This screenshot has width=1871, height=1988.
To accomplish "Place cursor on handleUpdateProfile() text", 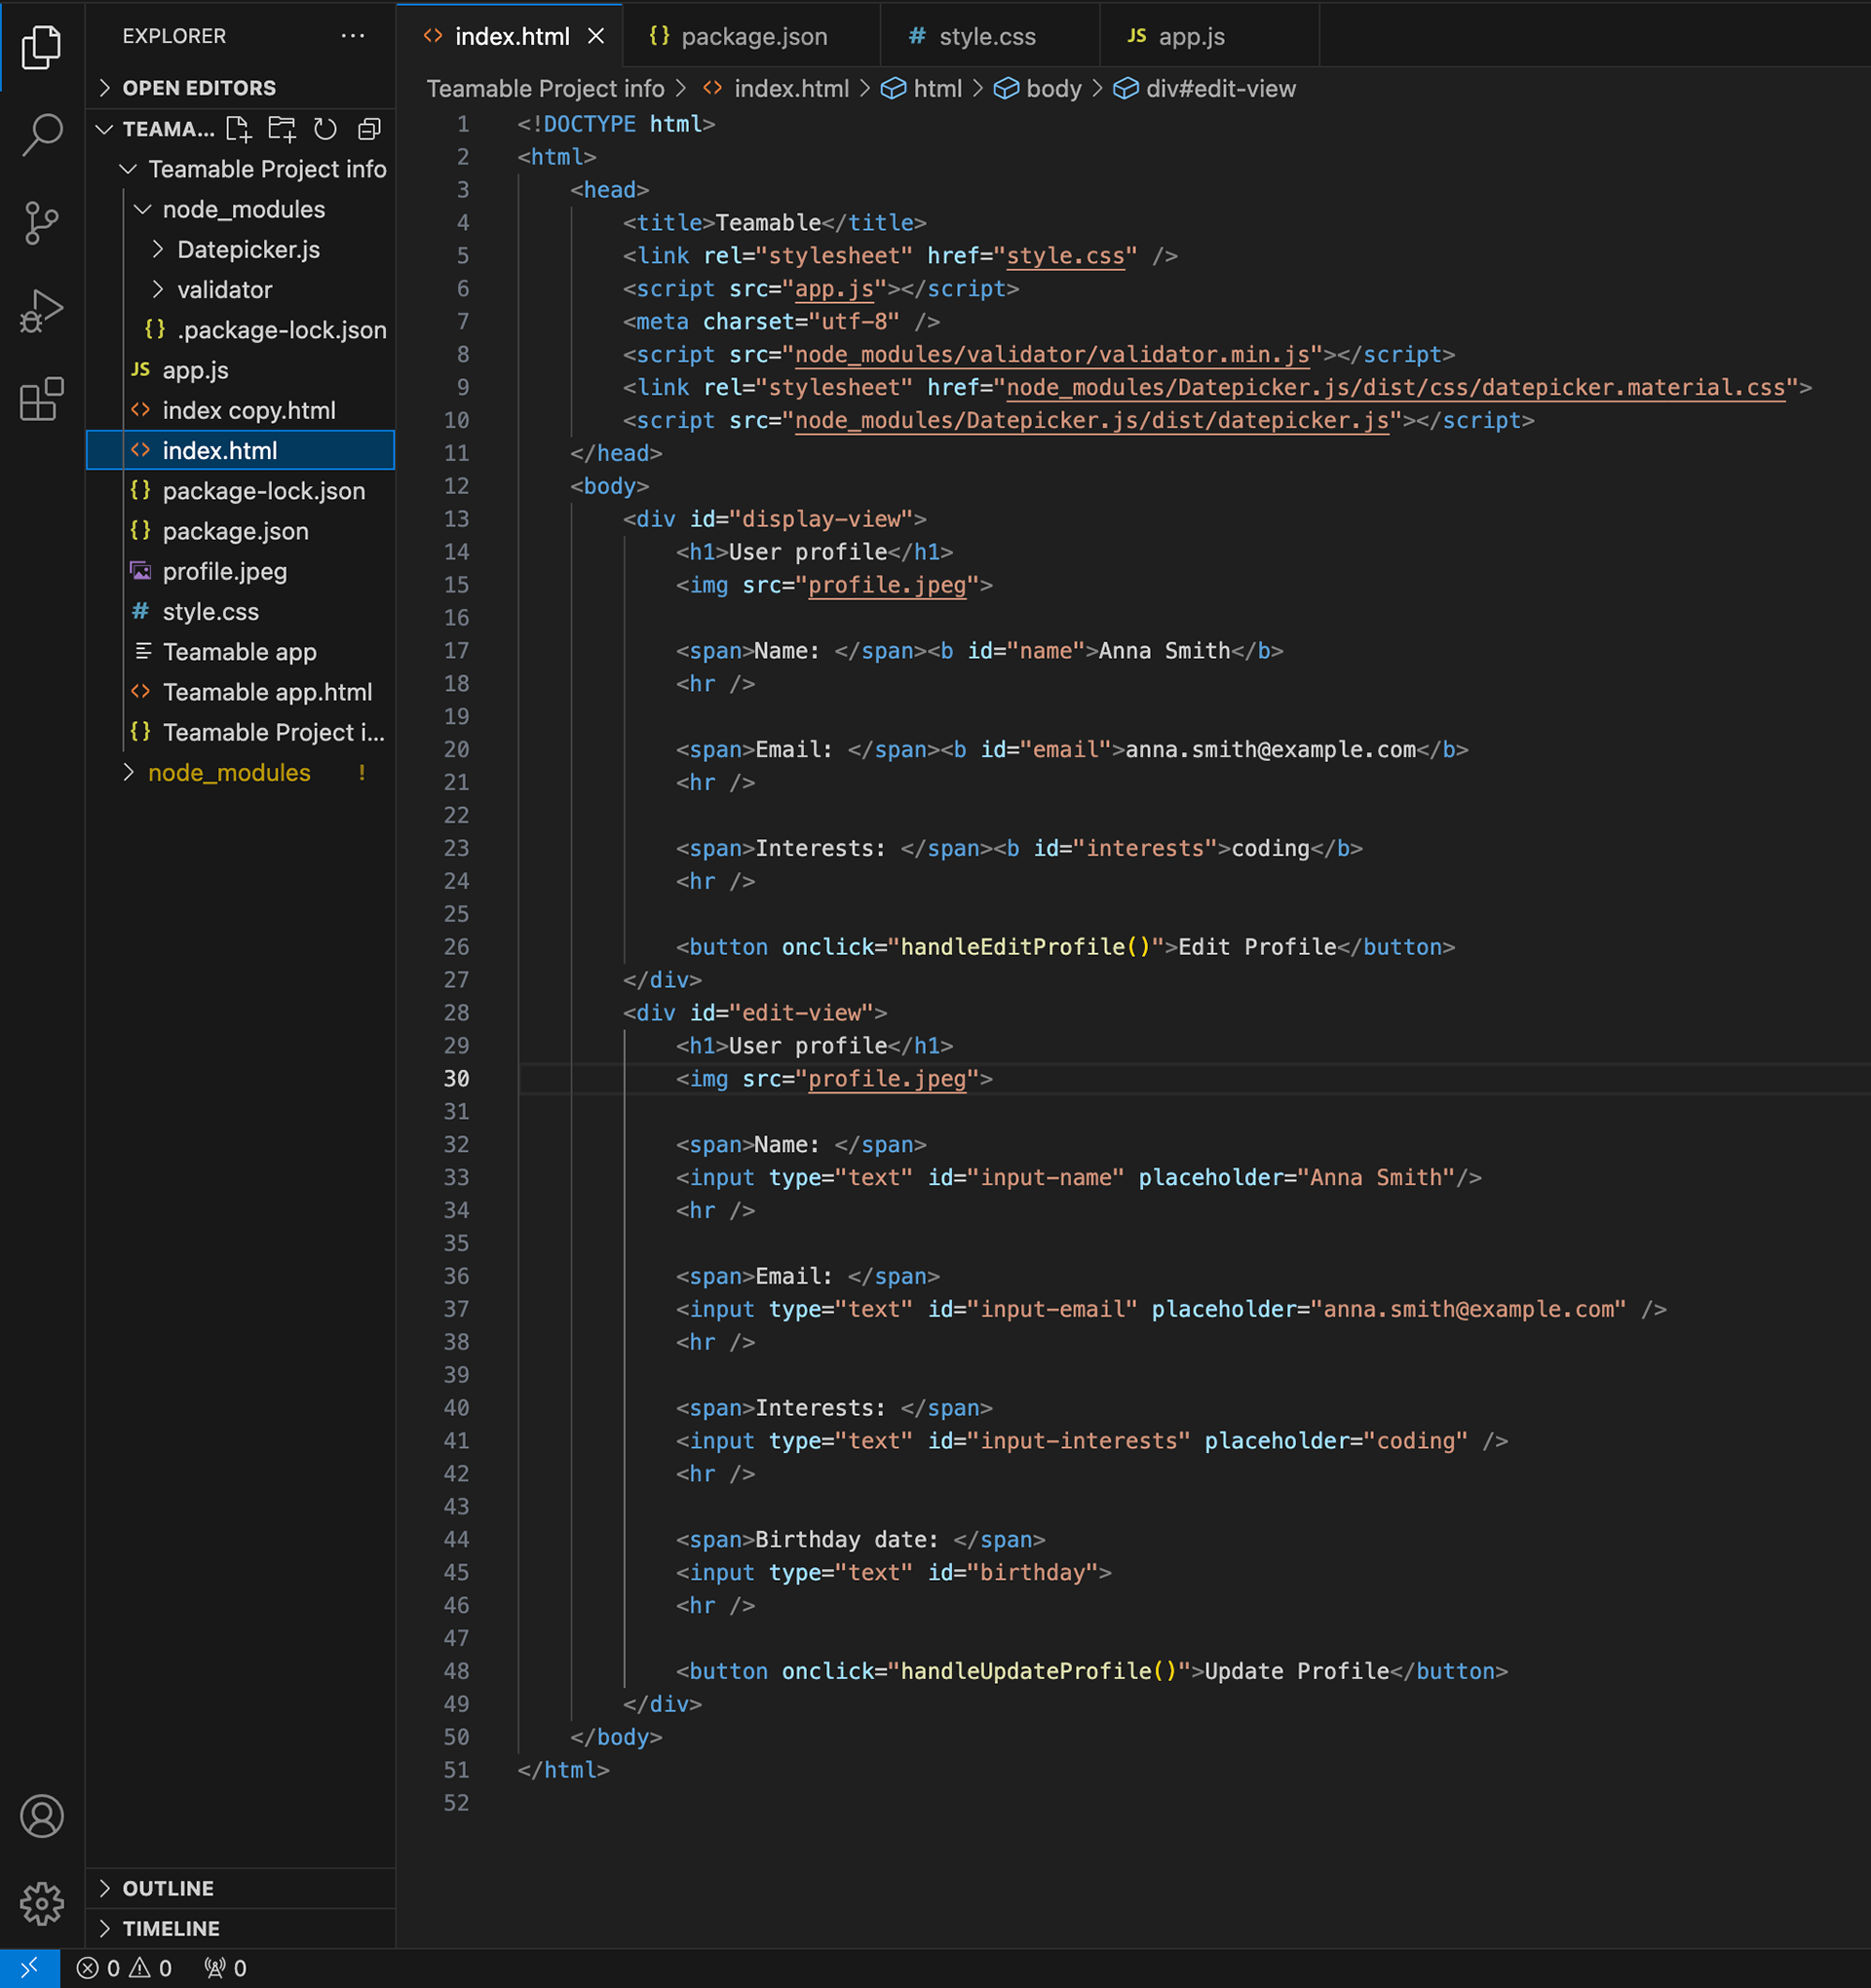I will coord(1039,1671).
